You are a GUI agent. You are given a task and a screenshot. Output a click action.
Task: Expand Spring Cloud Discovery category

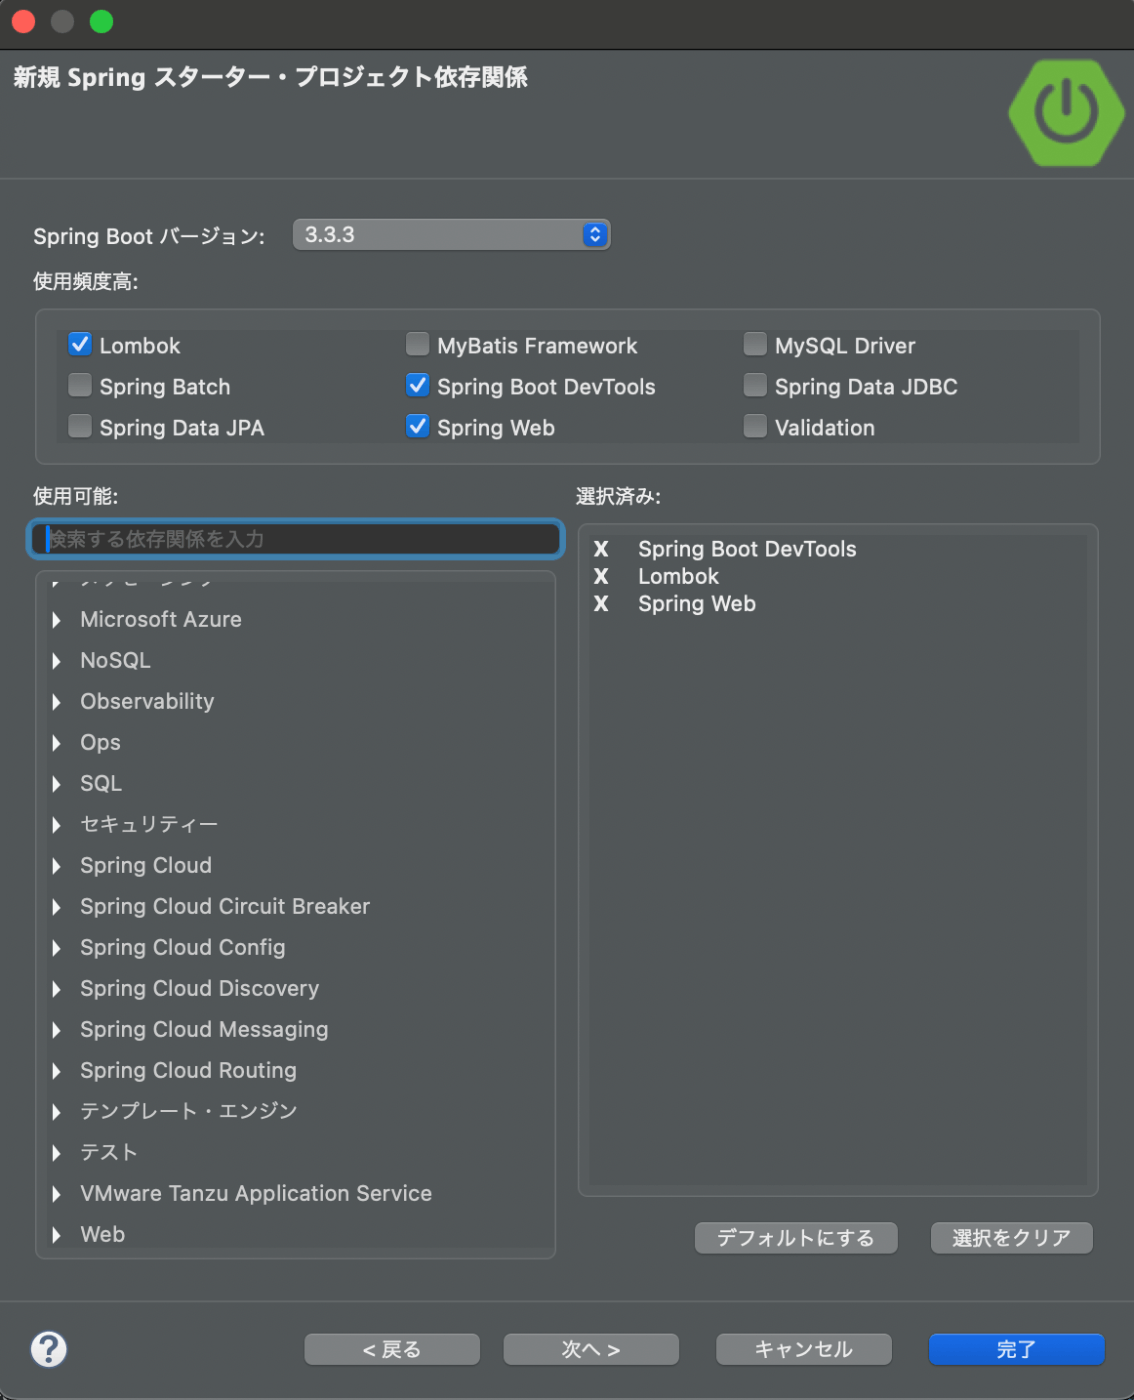click(57, 989)
